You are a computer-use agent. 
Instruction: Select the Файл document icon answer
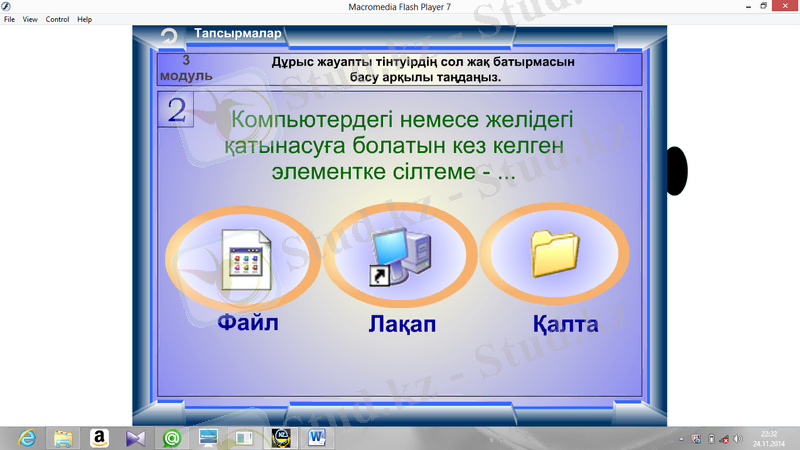(243, 254)
